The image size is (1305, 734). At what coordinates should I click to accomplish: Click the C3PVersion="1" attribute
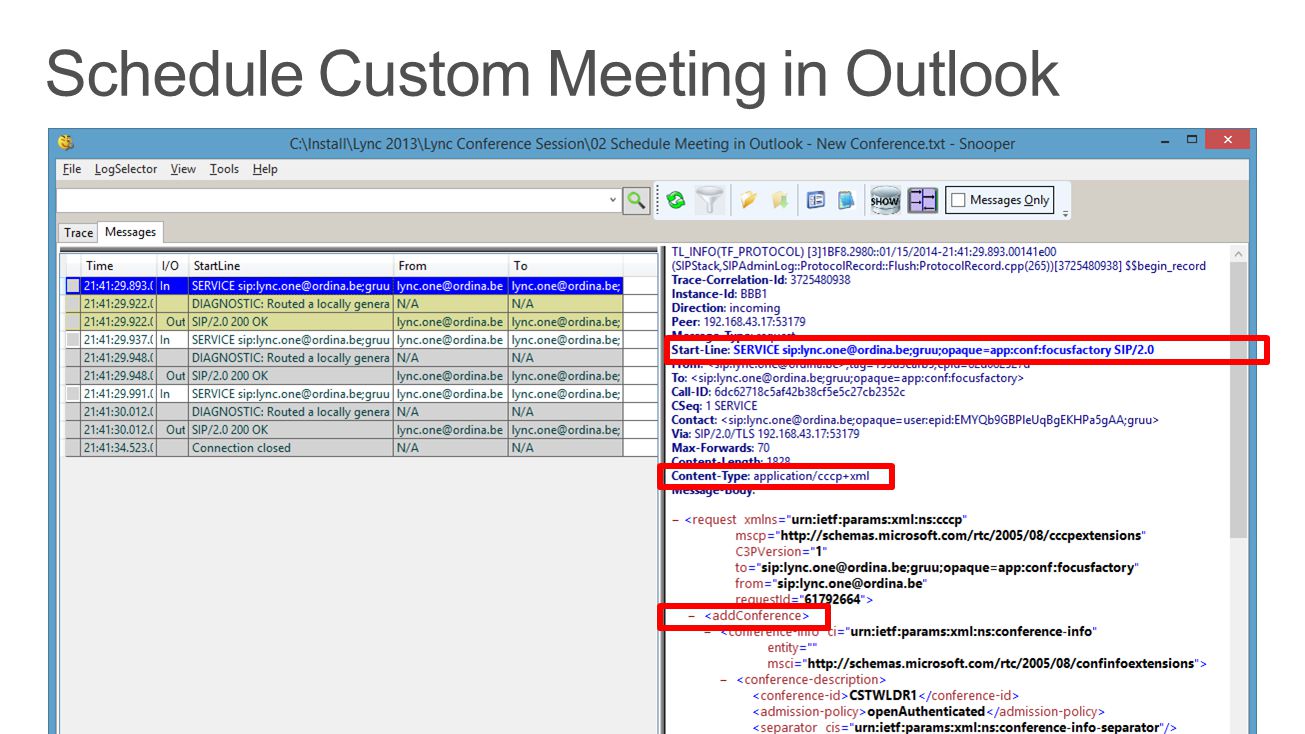(x=782, y=552)
